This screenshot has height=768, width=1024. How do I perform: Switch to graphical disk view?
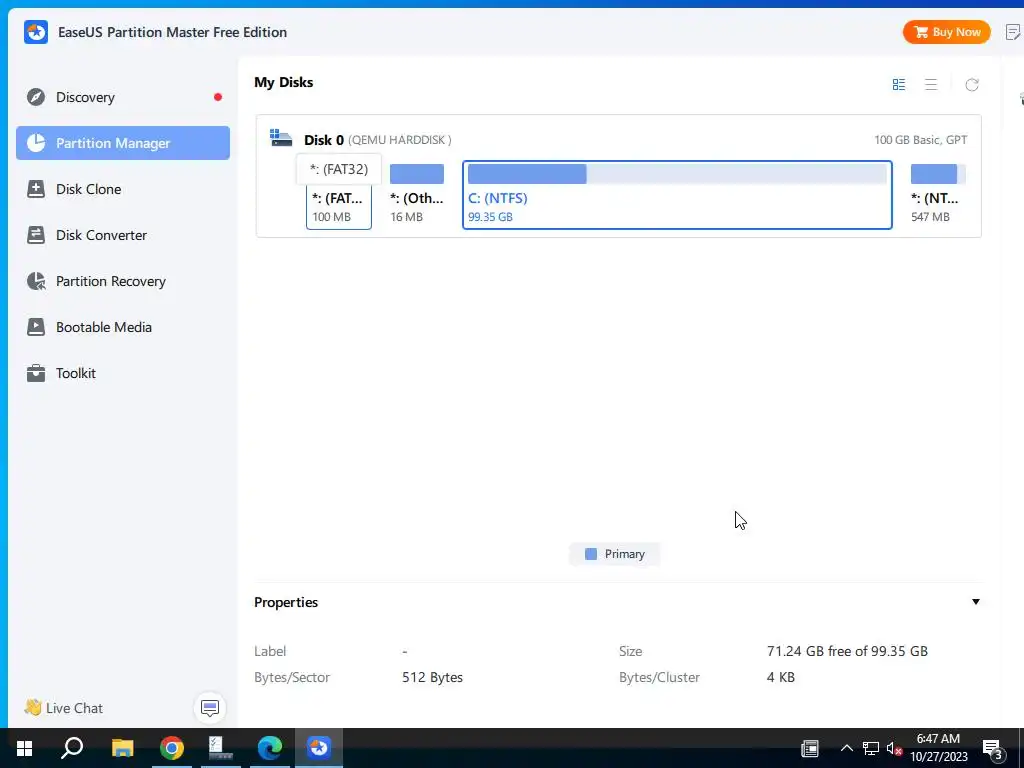(899, 85)
